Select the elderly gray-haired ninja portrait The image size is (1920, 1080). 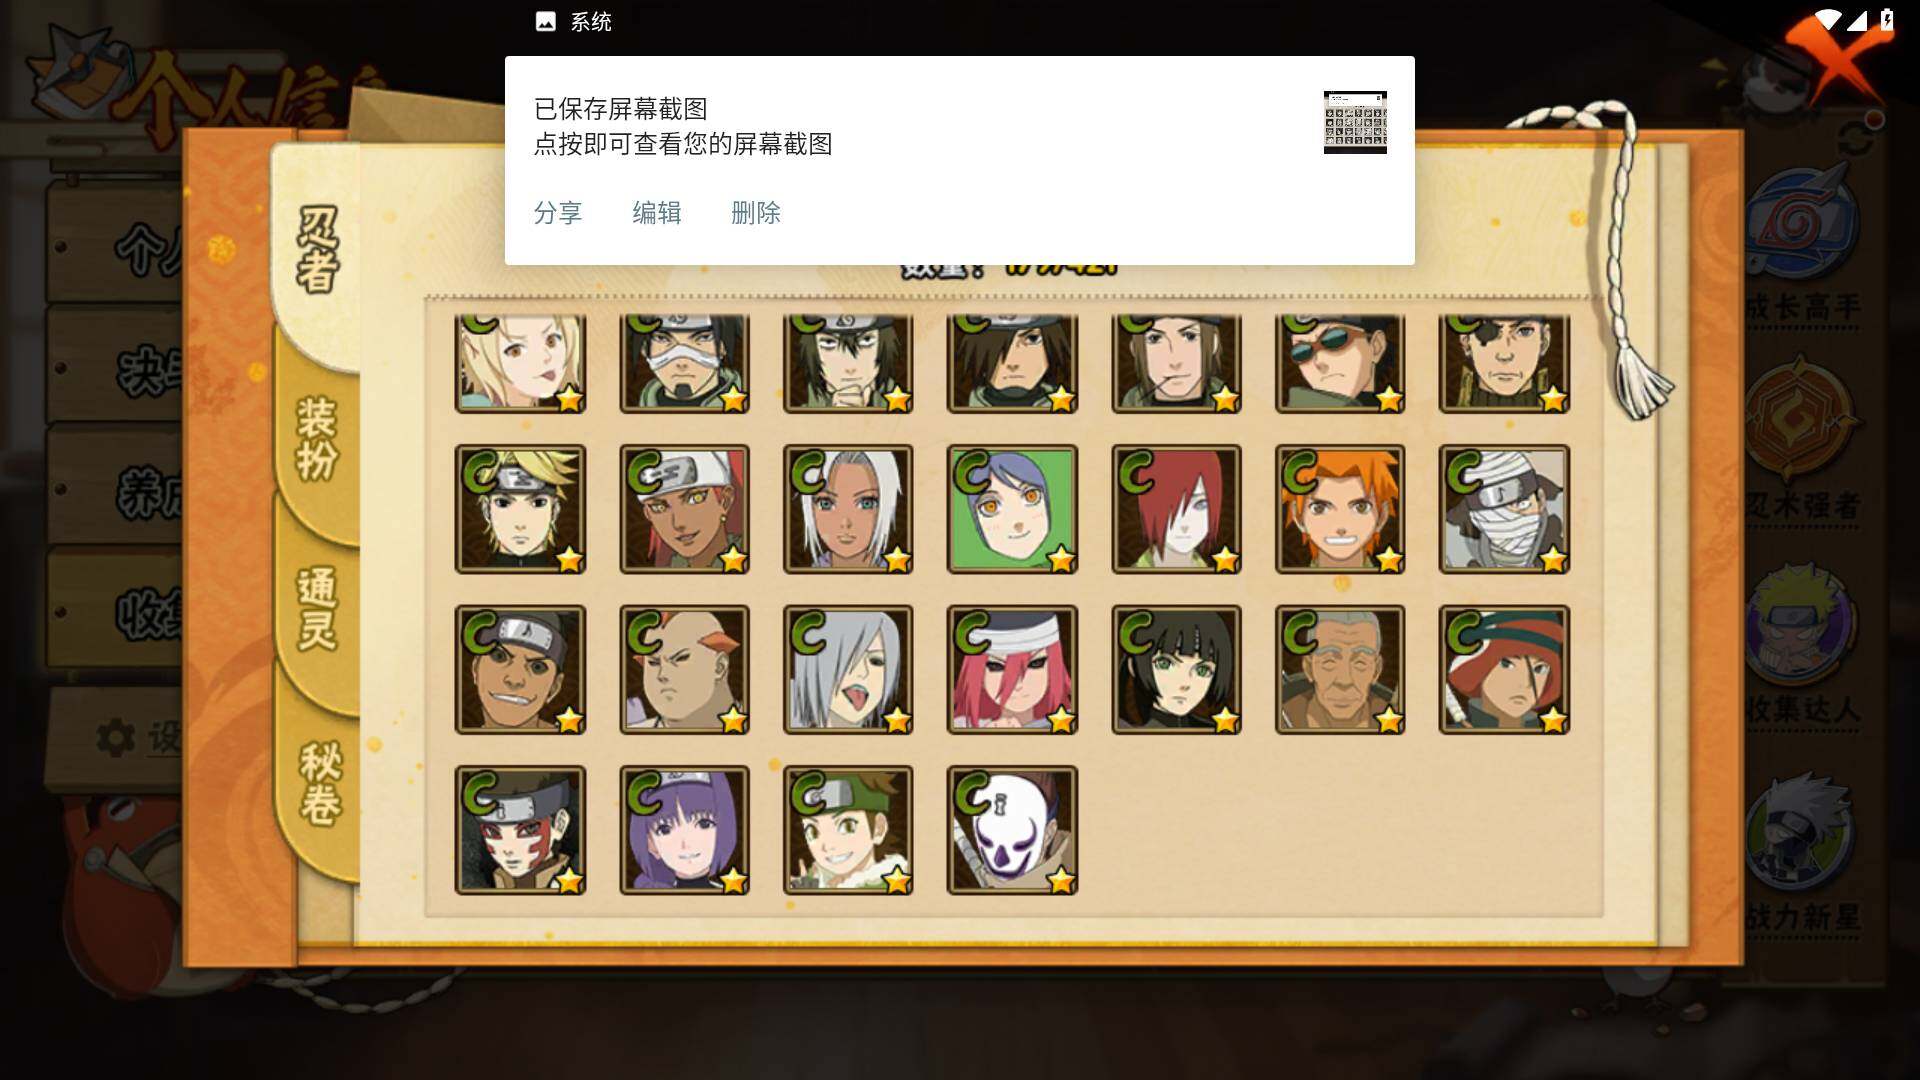point(1340,670)
